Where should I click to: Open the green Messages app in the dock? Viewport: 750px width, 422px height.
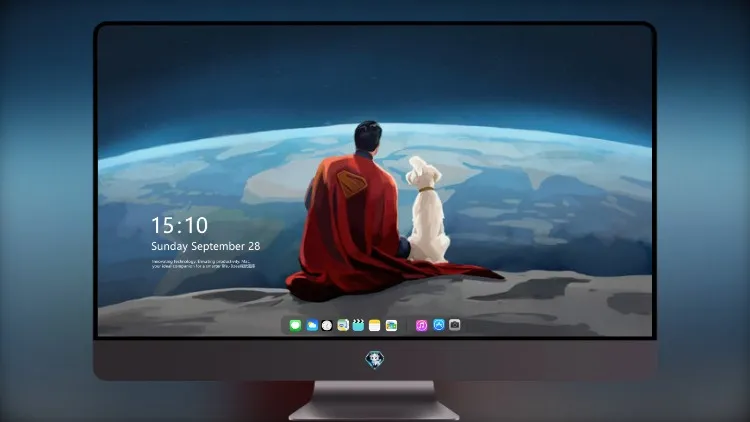295,325
